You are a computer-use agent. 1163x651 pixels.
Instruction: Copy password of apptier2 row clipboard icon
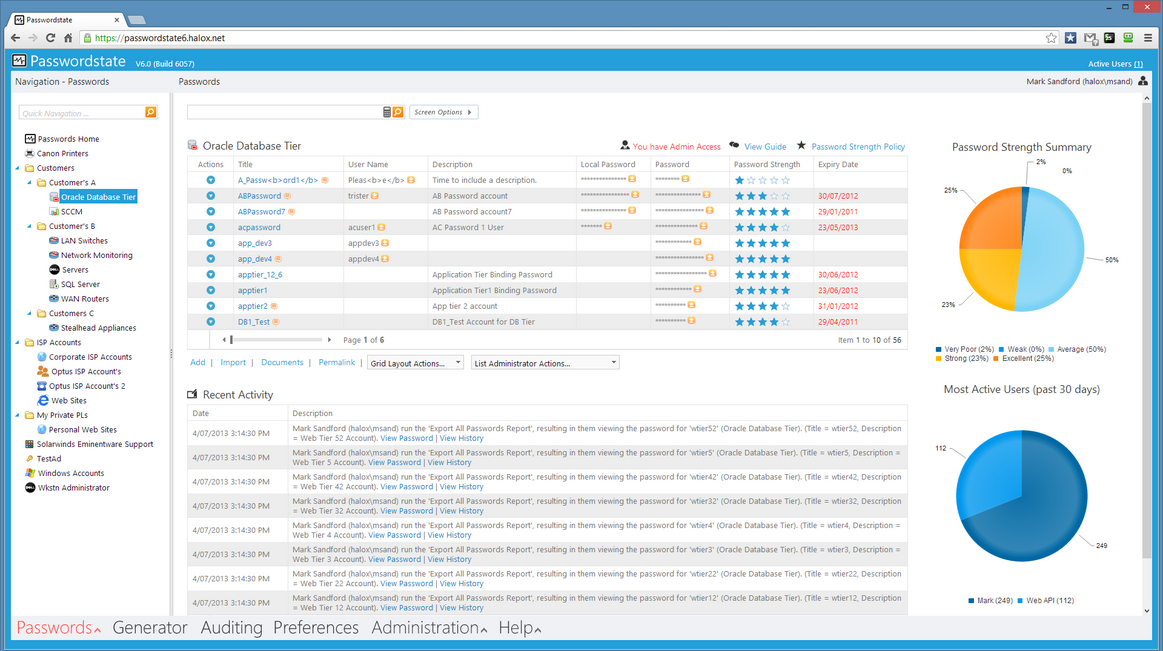pyautogui.click(x=691, y=305)
